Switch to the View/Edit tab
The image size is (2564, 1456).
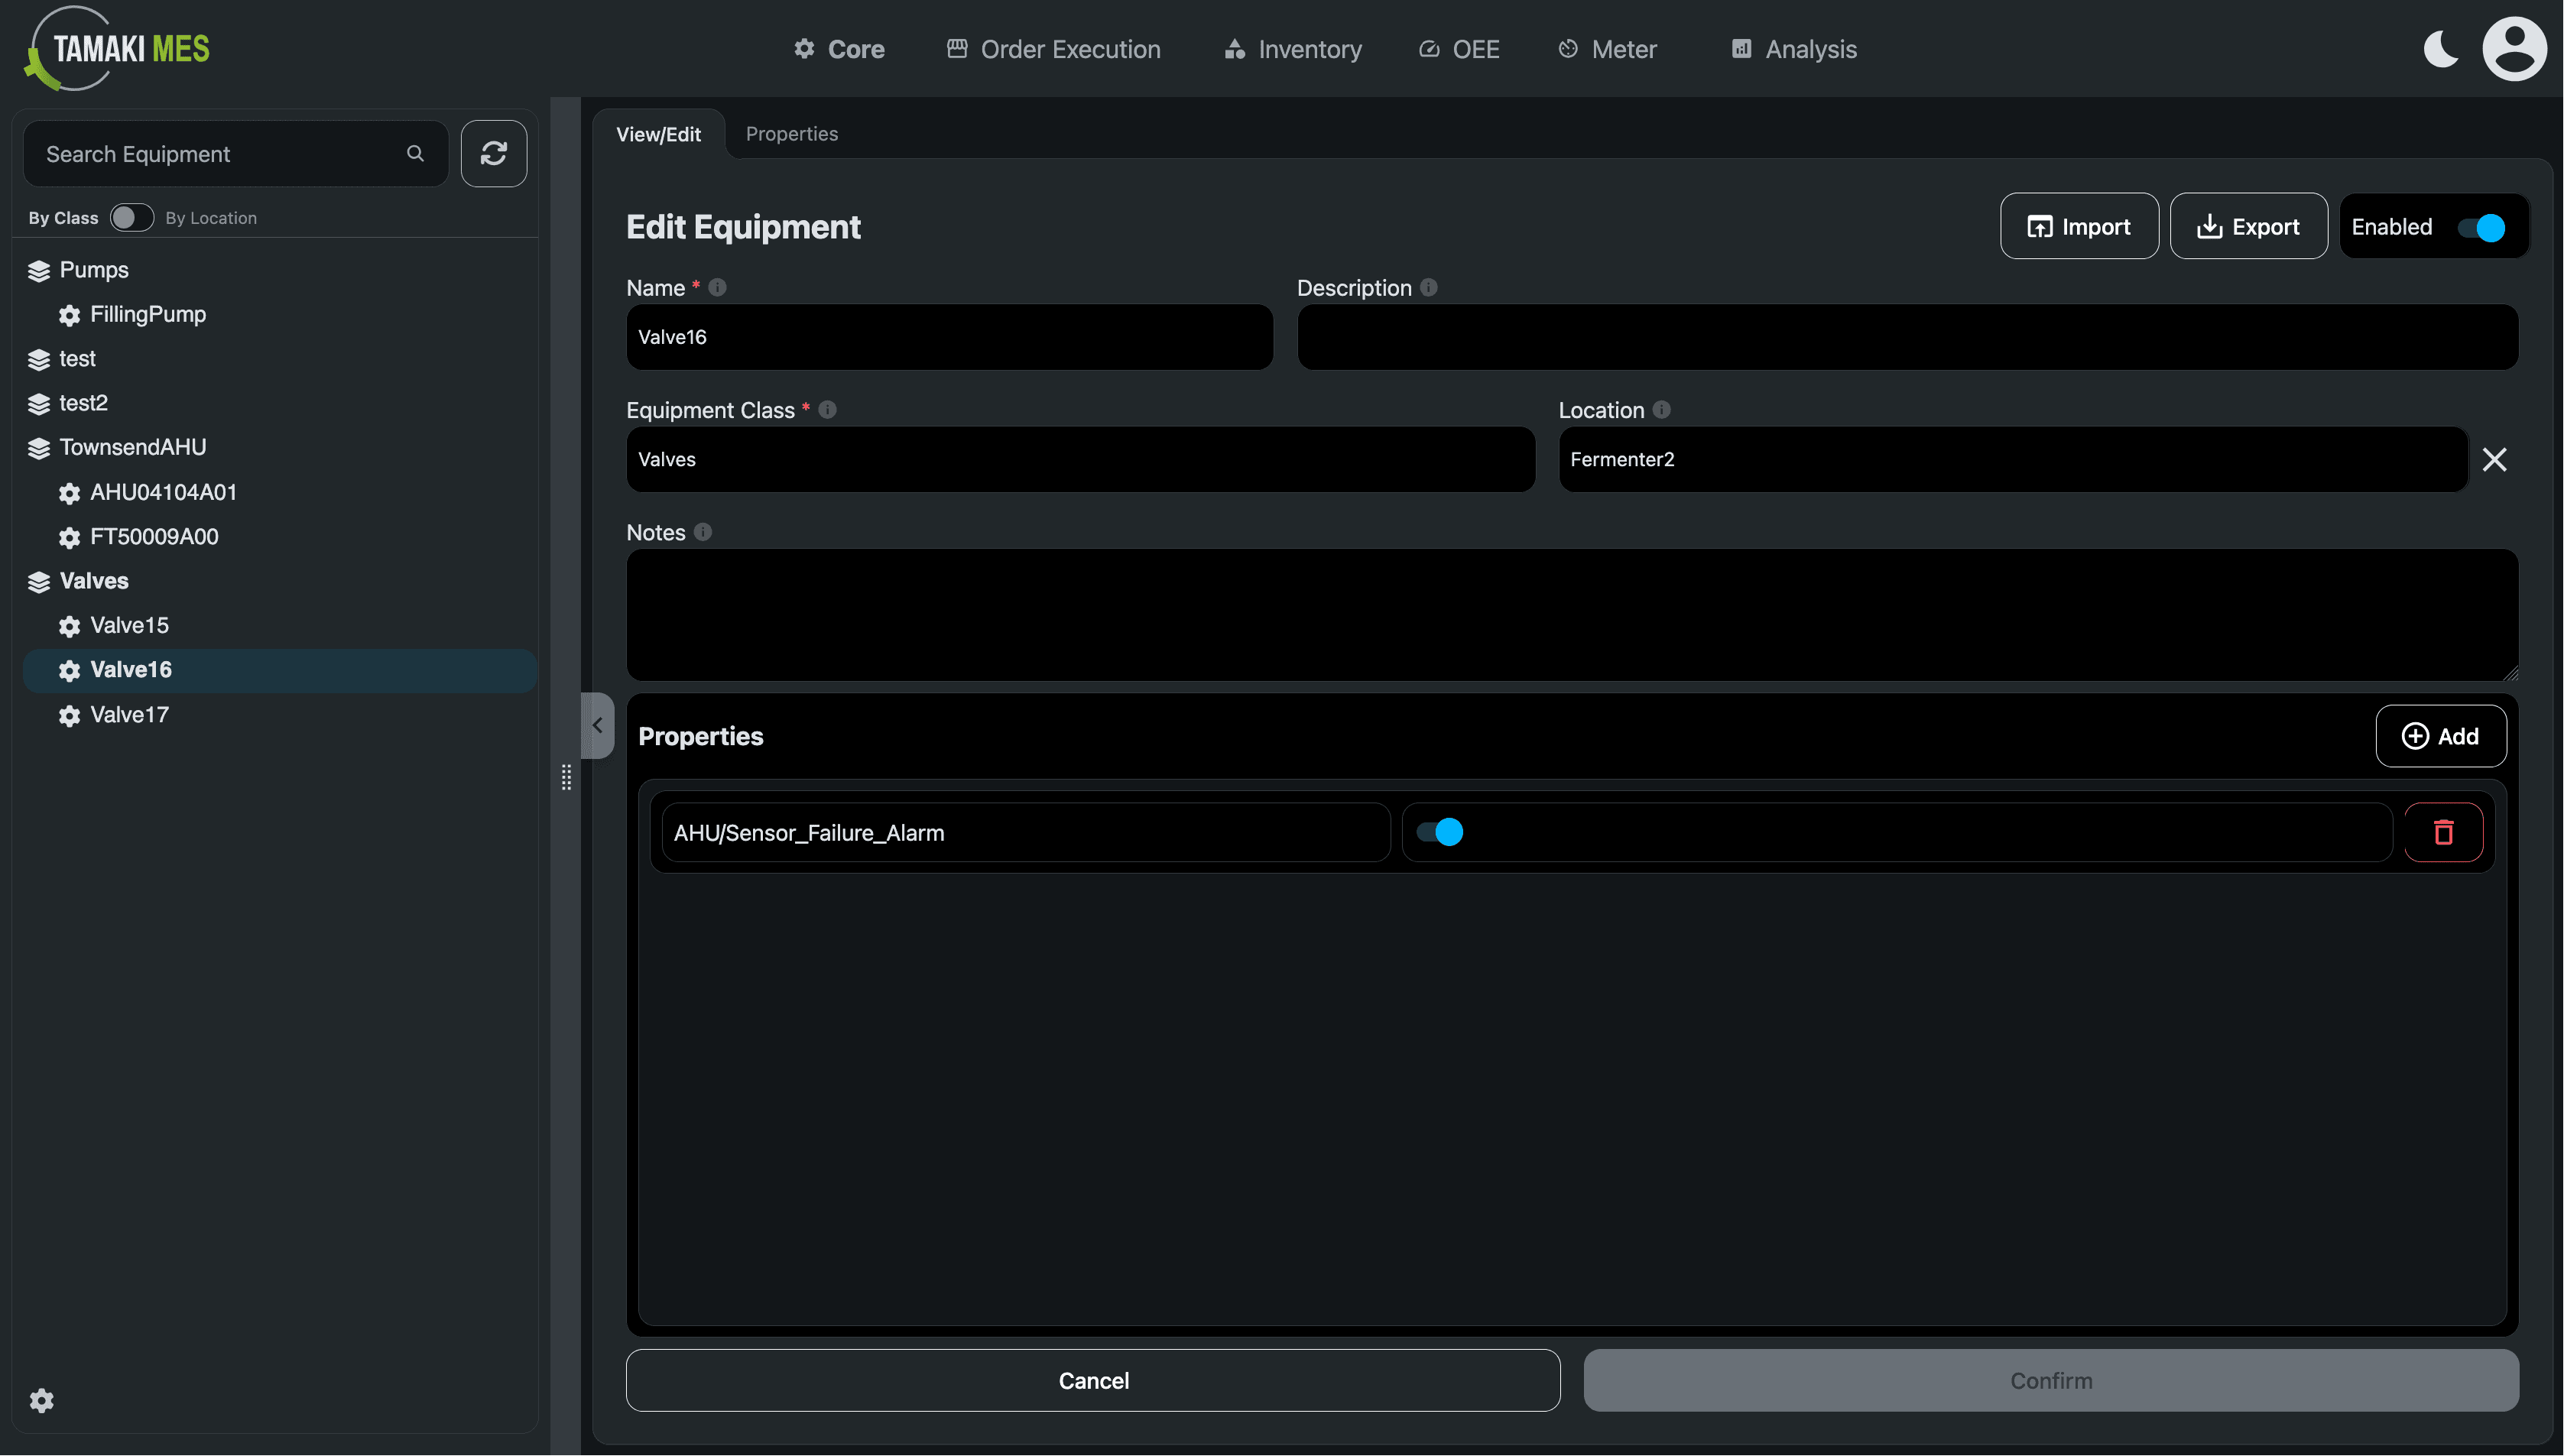click(658, 134)
